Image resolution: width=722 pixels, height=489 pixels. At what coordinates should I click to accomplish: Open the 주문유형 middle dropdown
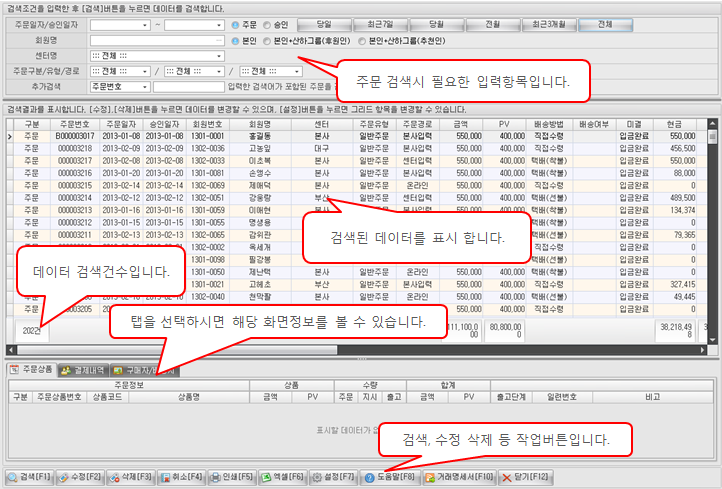[x=219, y=71]
